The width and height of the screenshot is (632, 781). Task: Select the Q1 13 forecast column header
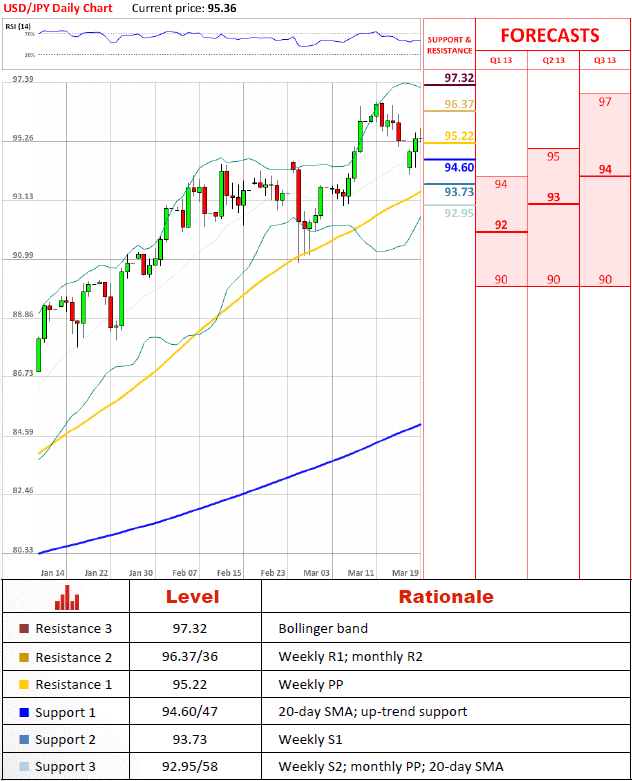501,60
